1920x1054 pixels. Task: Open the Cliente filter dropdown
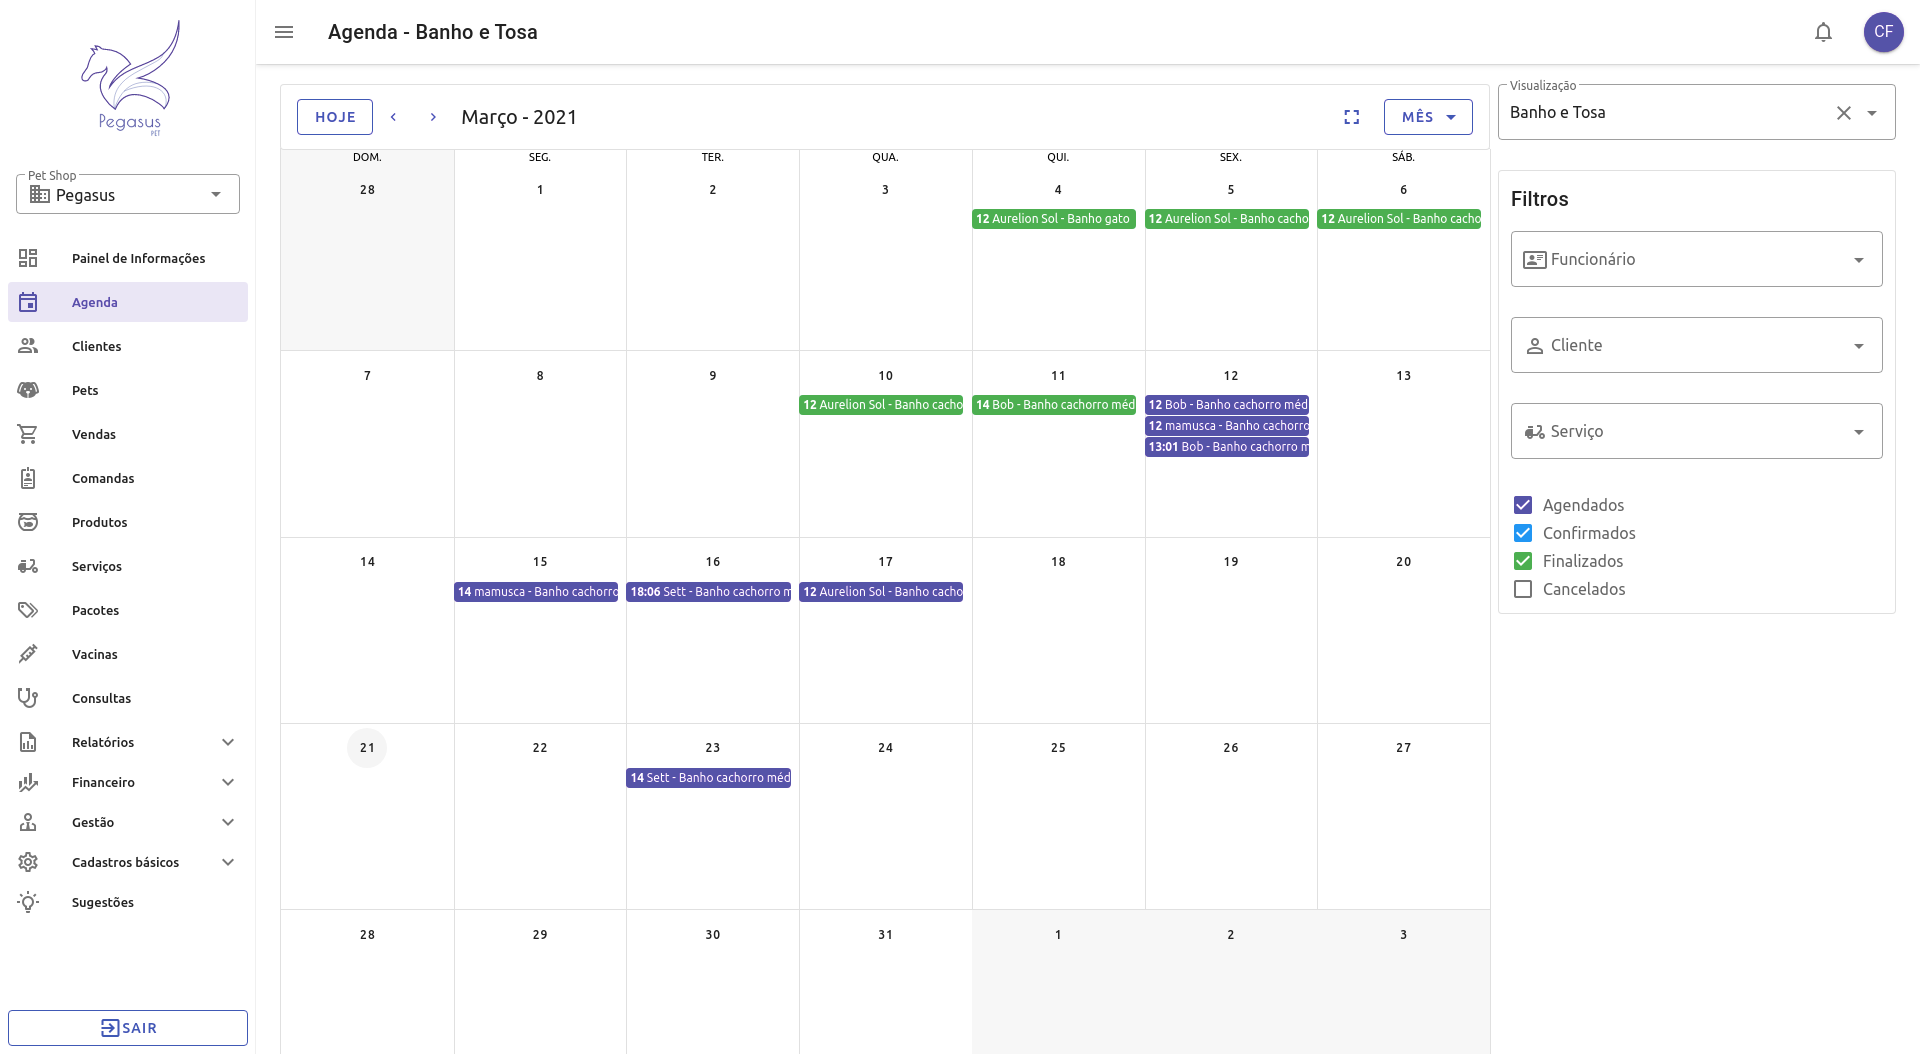1696,345
